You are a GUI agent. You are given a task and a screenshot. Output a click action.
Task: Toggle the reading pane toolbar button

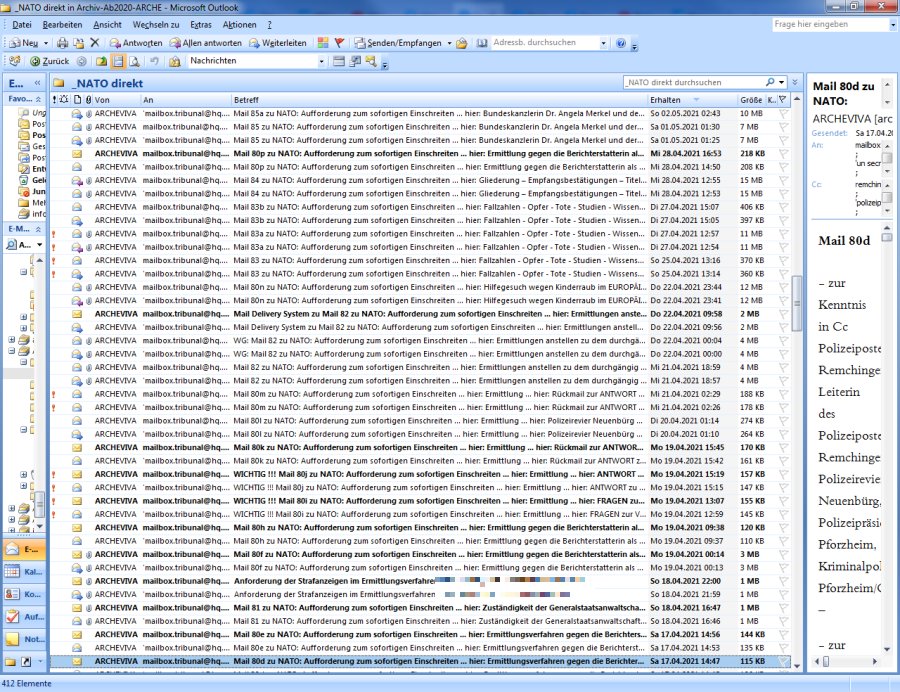tap(118, 61)
